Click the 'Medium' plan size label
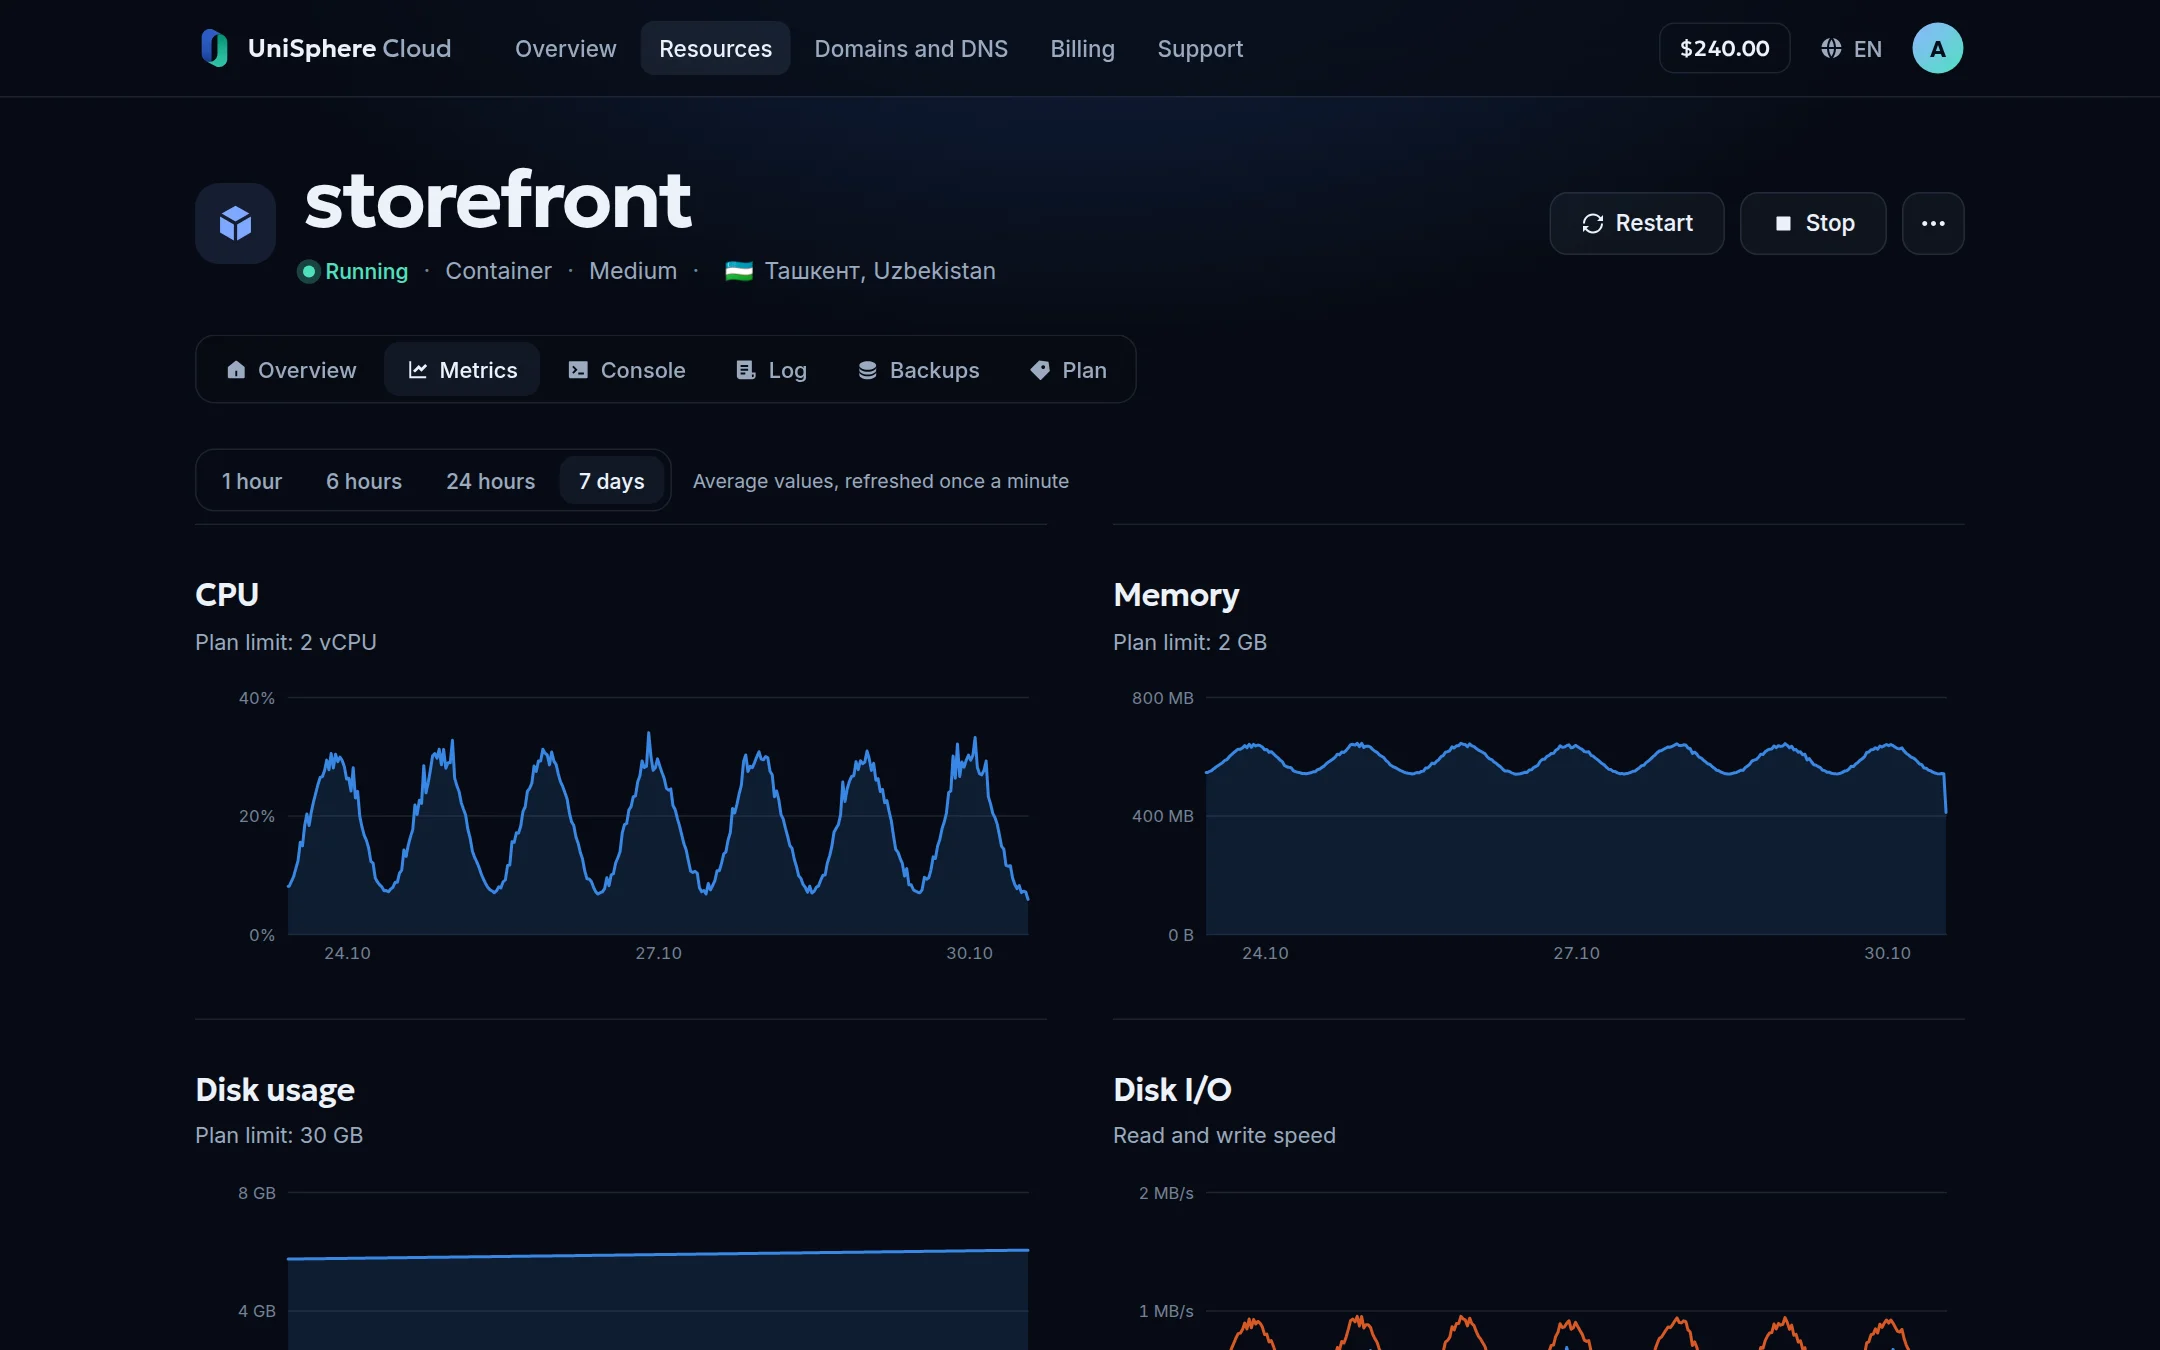Image resolution: width=2160 pixels, height=1350 pixels. point(633,271)
